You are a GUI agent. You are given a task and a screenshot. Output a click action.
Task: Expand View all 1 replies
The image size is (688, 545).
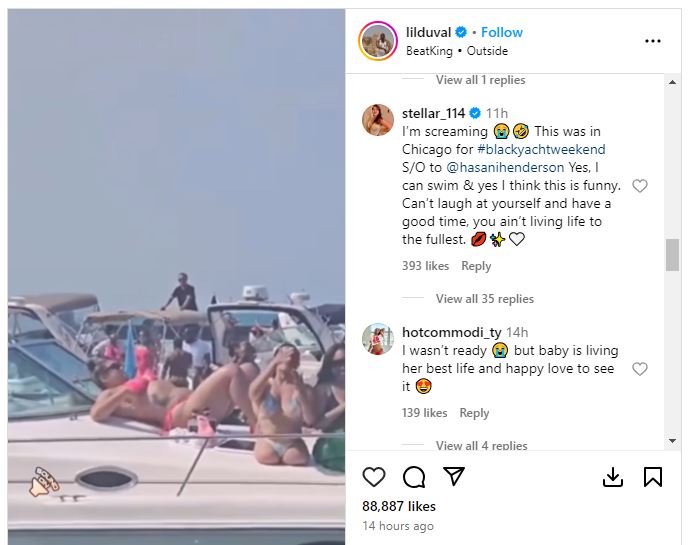pos(480,80)
